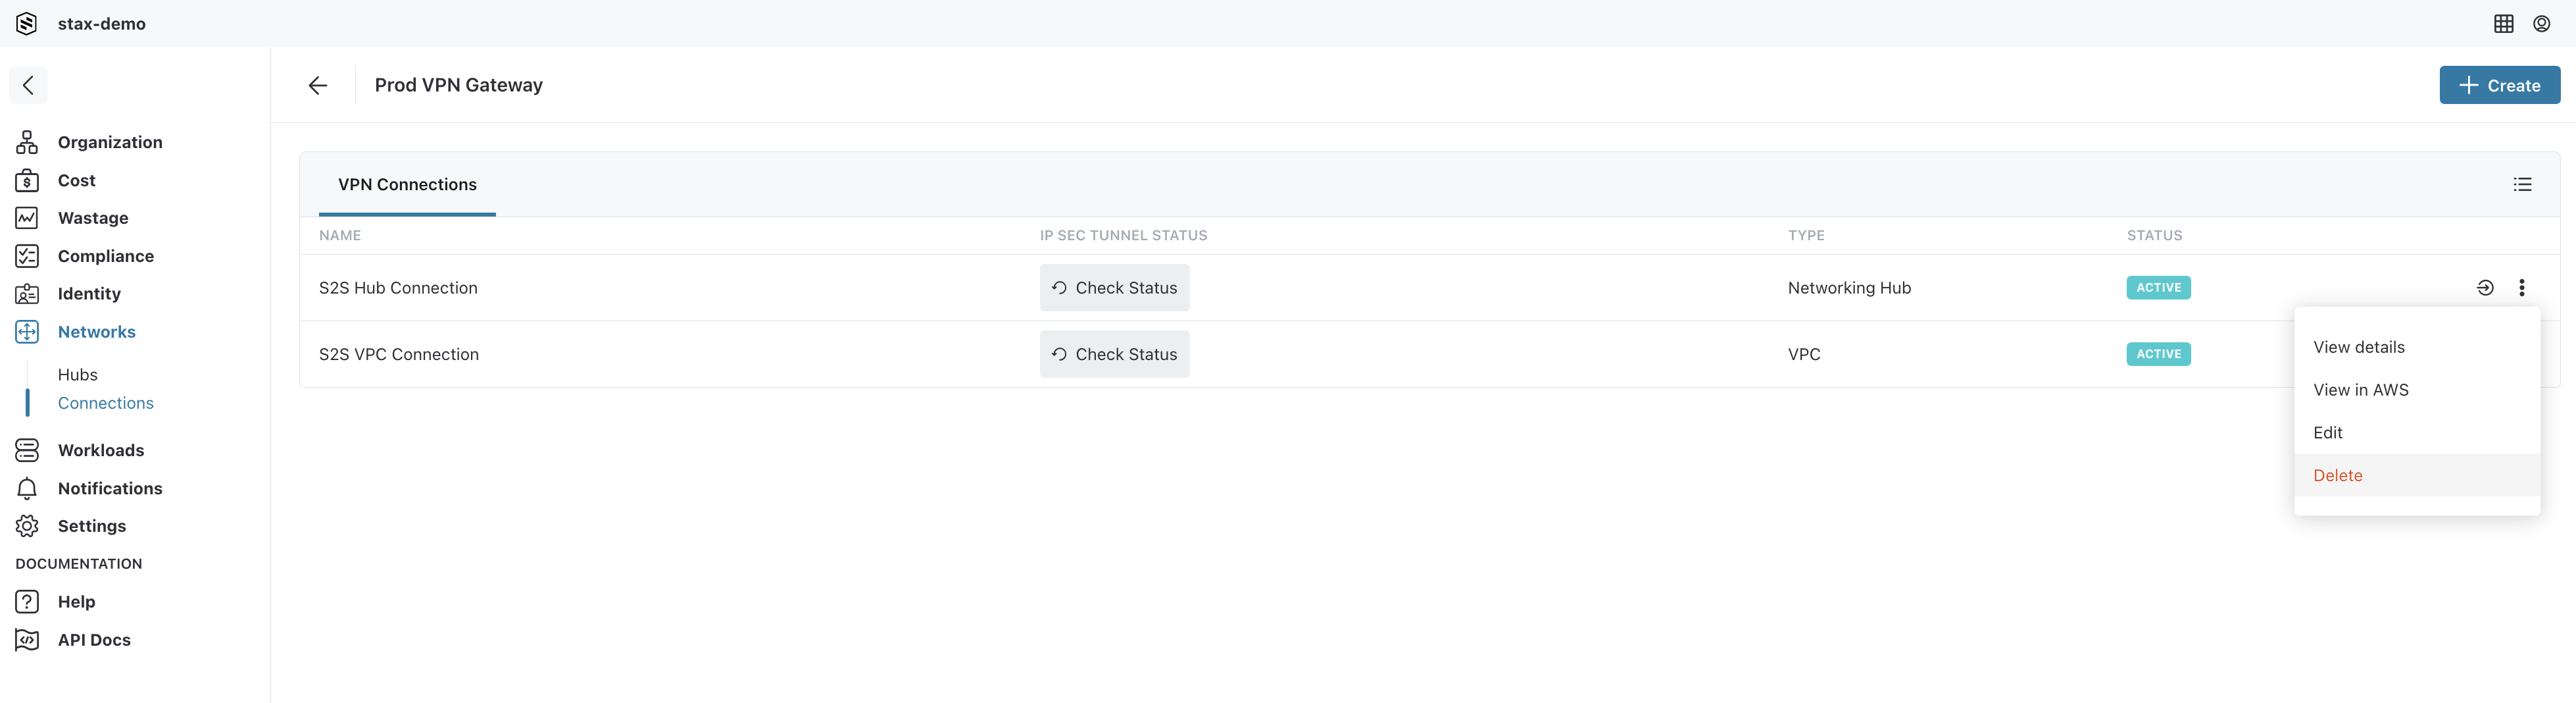This screenshot has height=703, width=2576.
Task: Check Status for S2S Hub Connection
Action: 1114,288
